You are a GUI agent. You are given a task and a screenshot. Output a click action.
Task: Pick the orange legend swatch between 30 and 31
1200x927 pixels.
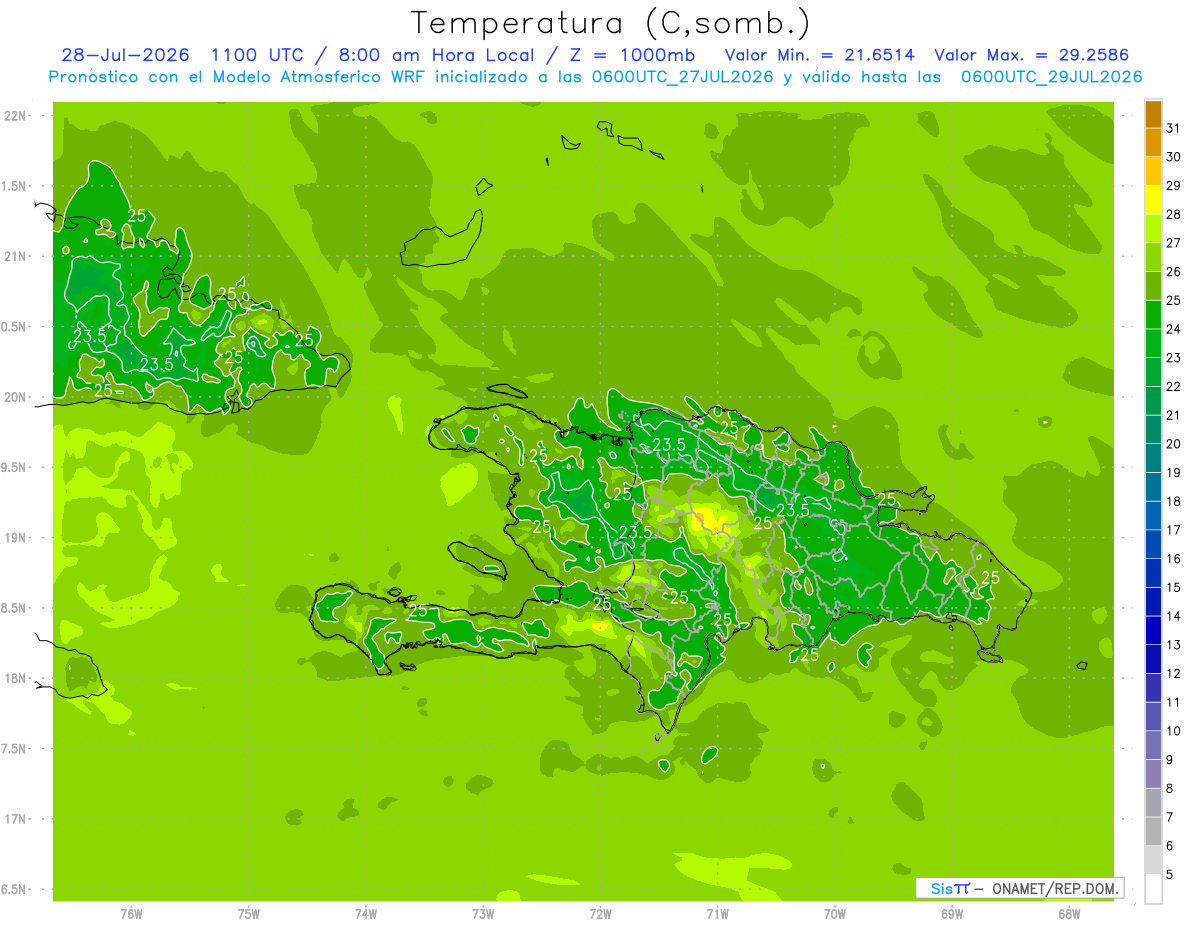[x=1153, y=142]
